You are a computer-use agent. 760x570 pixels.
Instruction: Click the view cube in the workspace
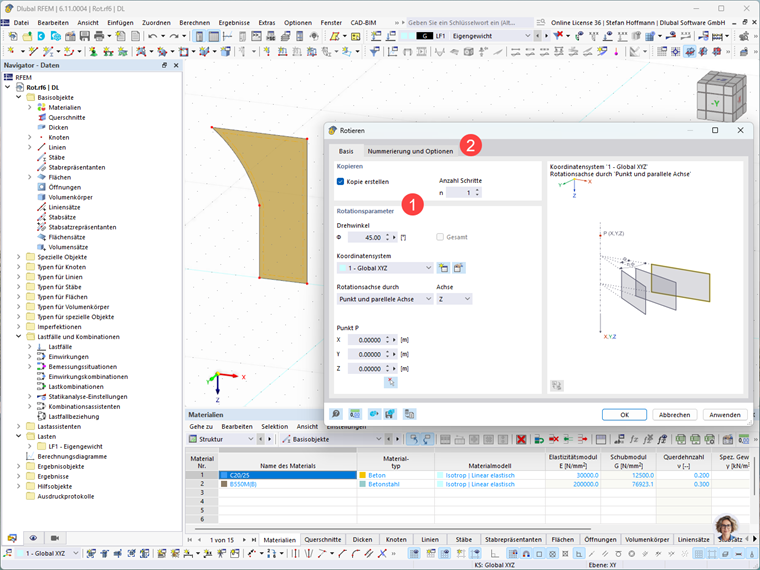pyautogui.click(x=721, y=97)
